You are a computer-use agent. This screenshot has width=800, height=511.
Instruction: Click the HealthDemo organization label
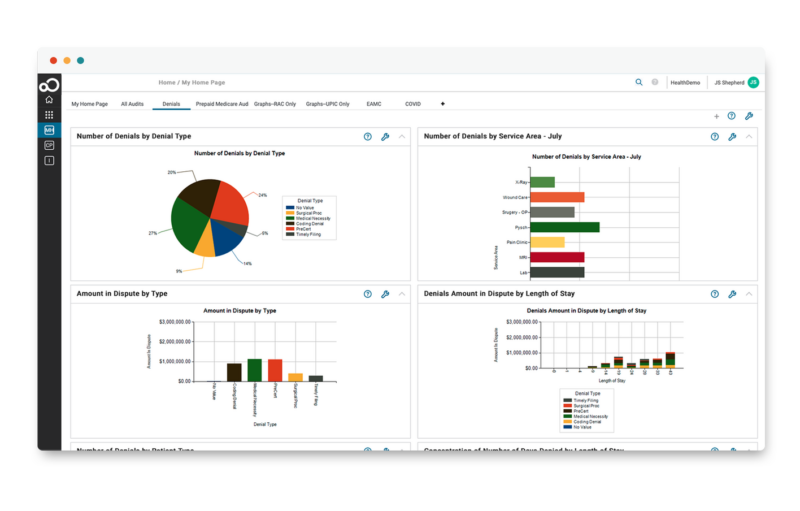[685, 82]
